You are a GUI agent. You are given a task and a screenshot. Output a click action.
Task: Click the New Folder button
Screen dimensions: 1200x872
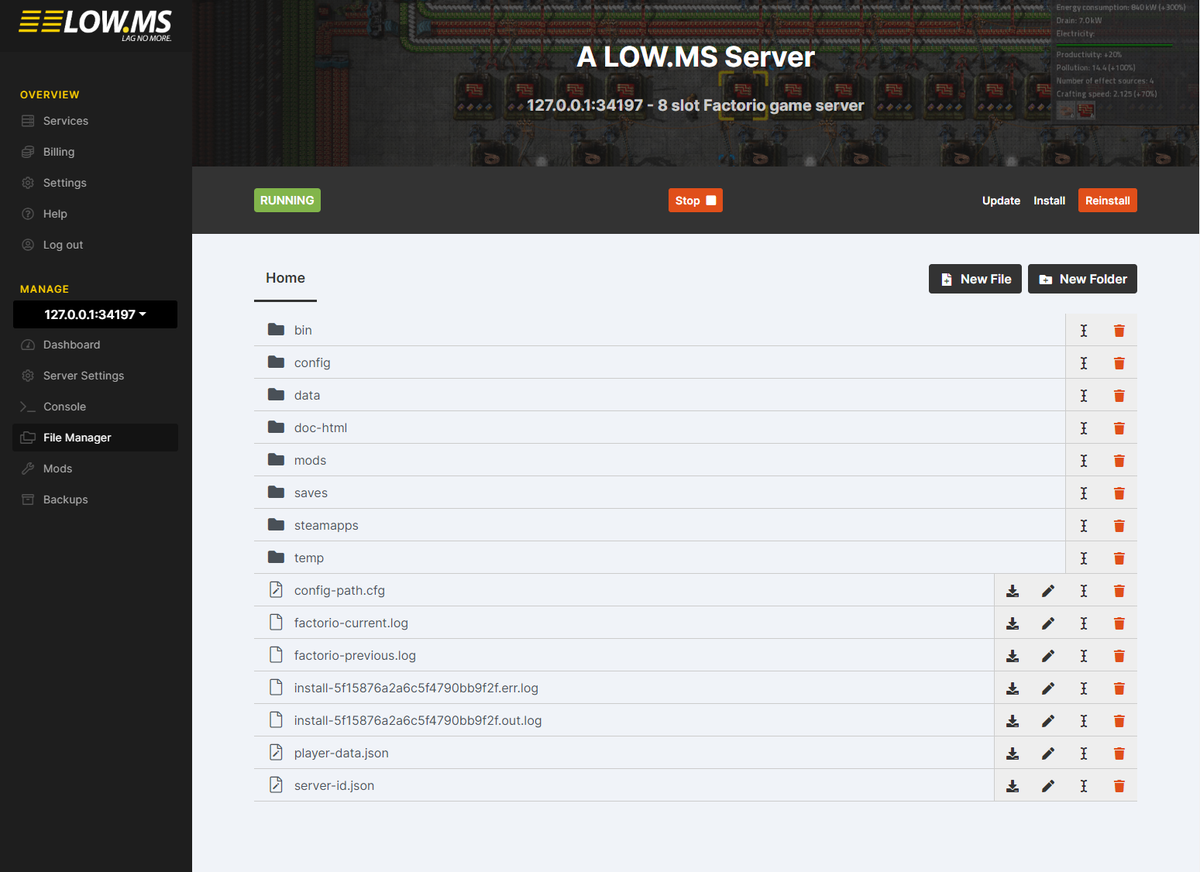click(x=1082, y=279)
